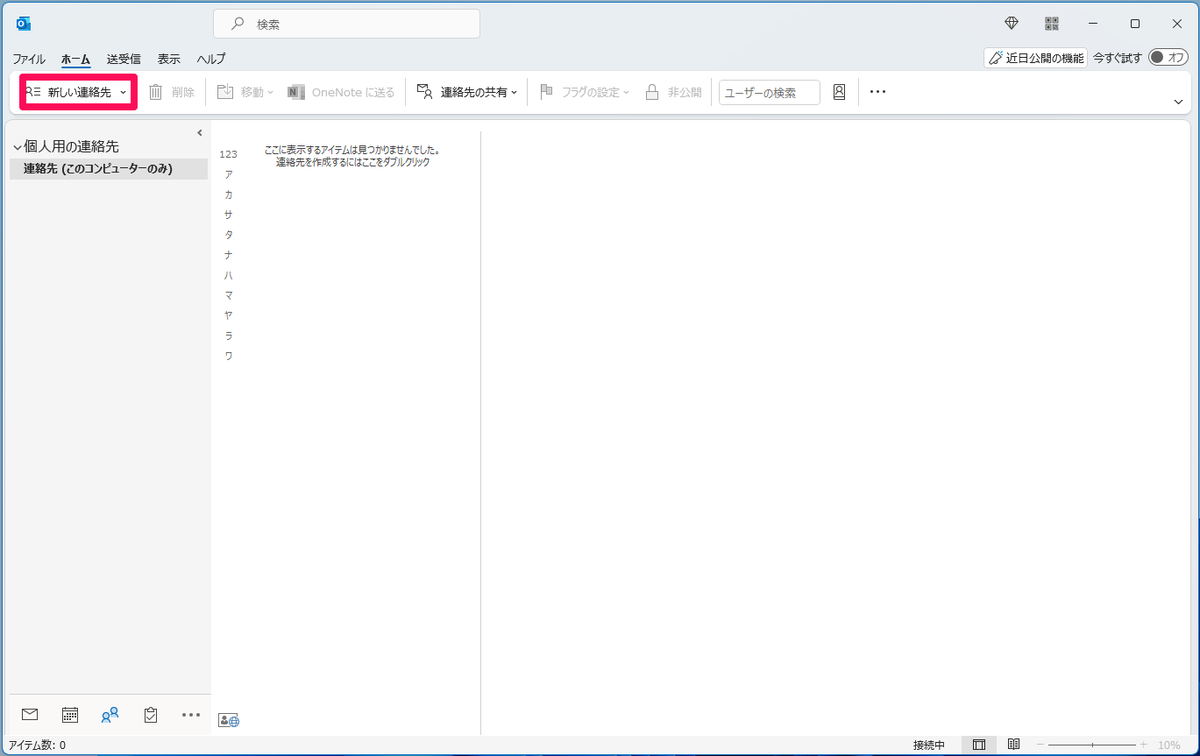This screenshot has width=1200, height=756.
Task: Collapse the ribbon with the chevron
Action: click(x=1178, y=101)
